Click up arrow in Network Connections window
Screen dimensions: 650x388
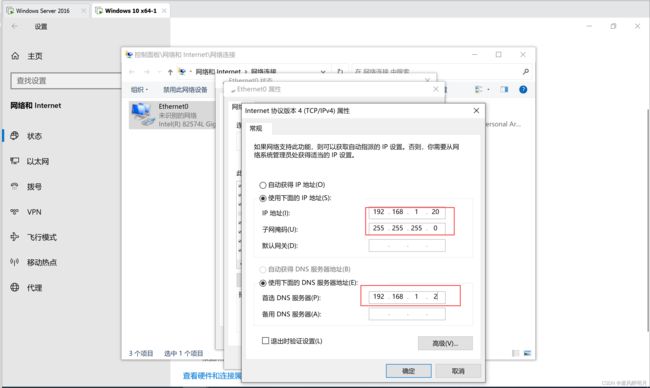170,72
